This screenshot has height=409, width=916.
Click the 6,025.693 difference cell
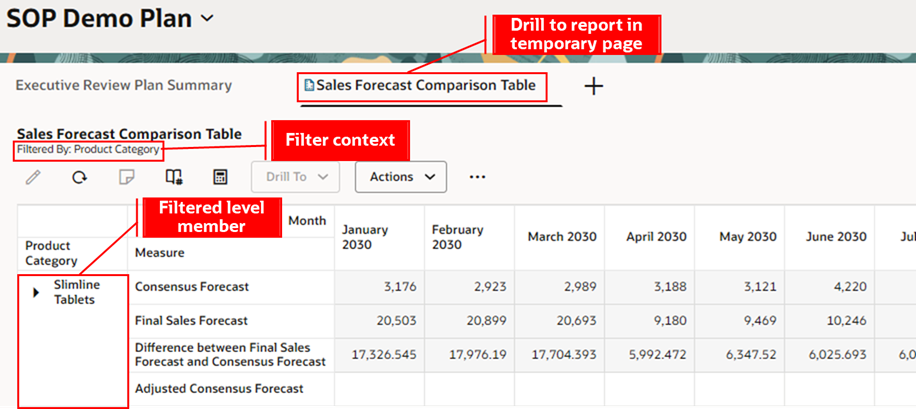pyautogui.click(x=830, y=355)
